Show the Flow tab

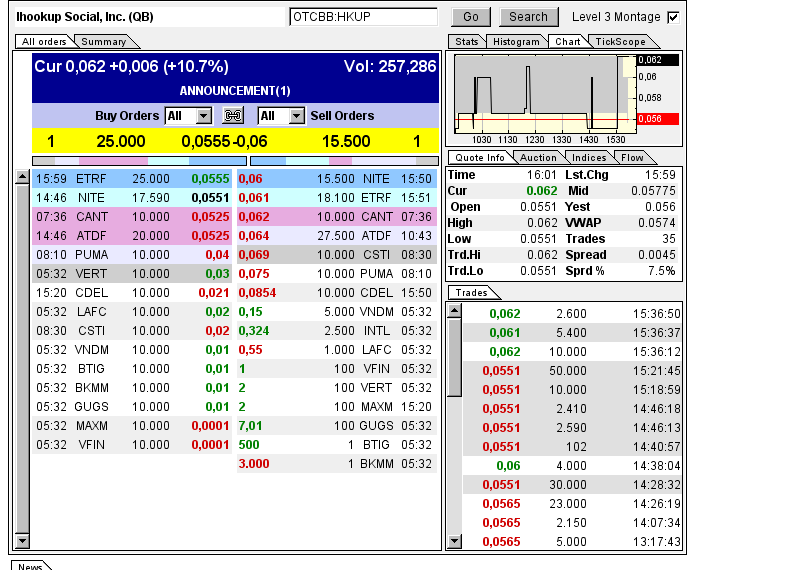(632, 158)
